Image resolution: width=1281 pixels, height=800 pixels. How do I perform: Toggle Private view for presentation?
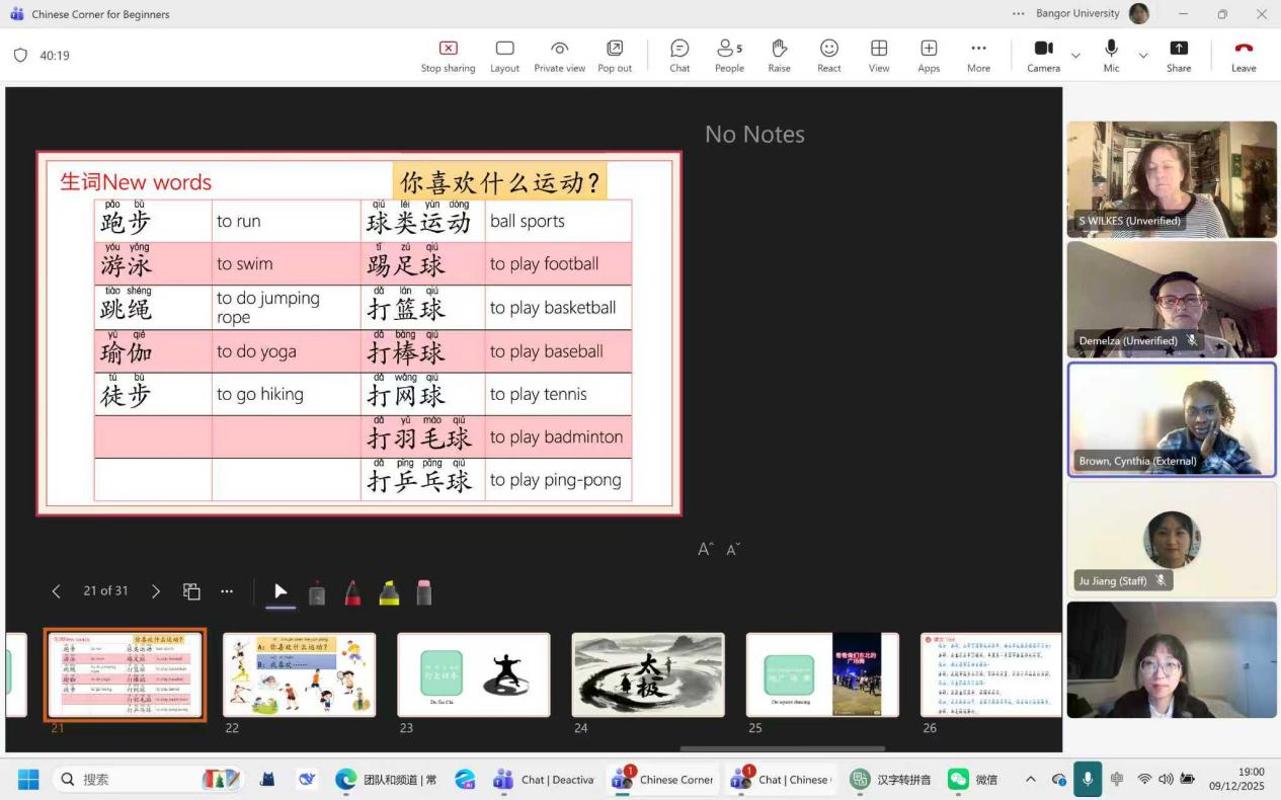click(559, 55)
